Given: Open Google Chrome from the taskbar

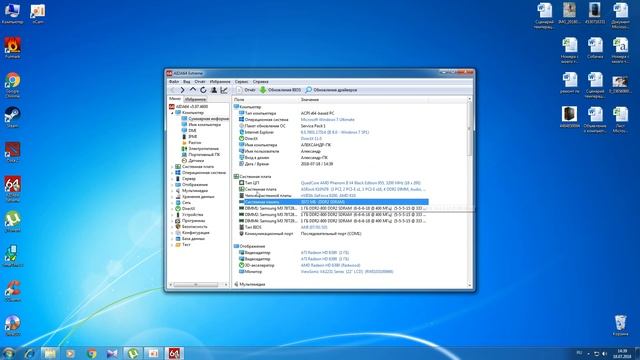Looking at the screenshot, I should [91, 353].
